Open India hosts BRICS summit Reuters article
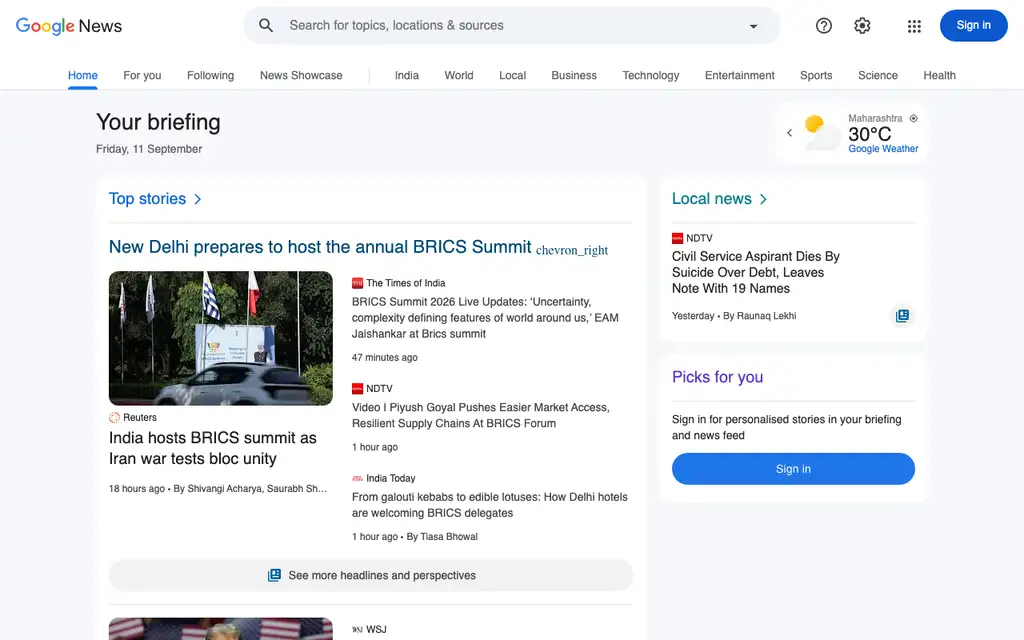1024x640 pixels. point(213,448)
